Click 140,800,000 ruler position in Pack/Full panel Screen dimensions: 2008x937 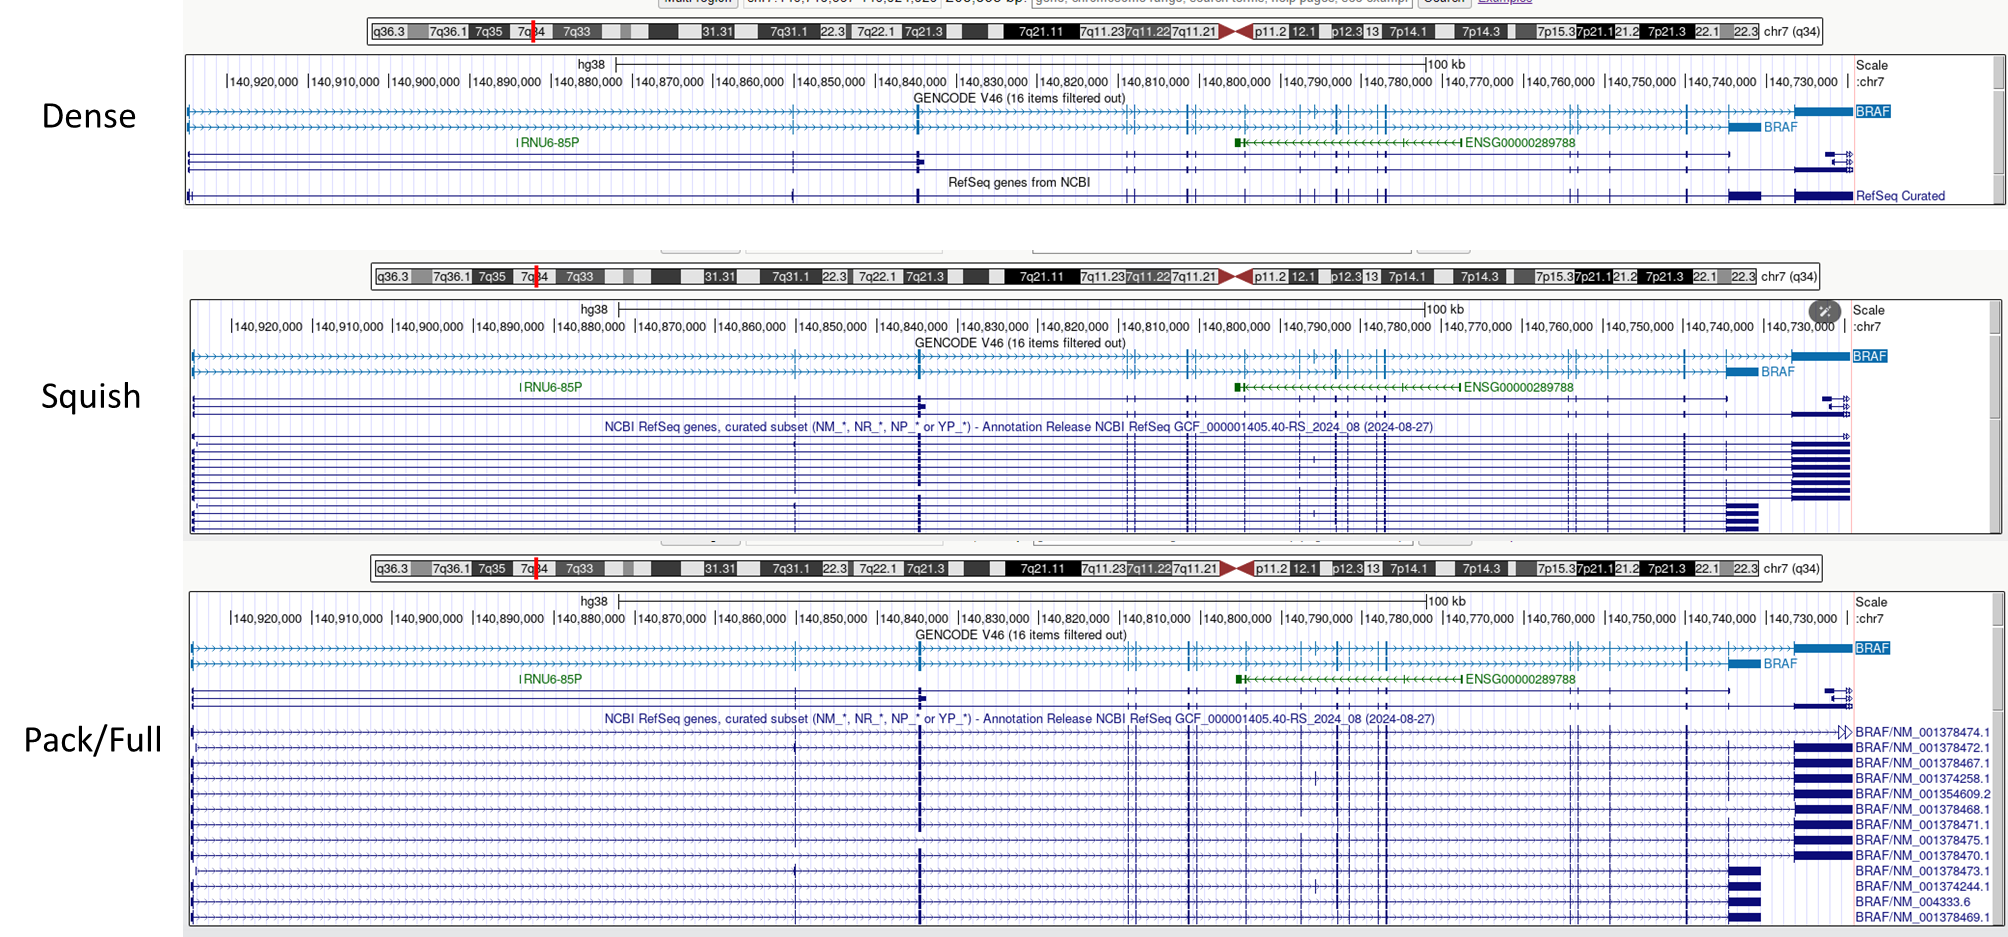(1237, 619)
